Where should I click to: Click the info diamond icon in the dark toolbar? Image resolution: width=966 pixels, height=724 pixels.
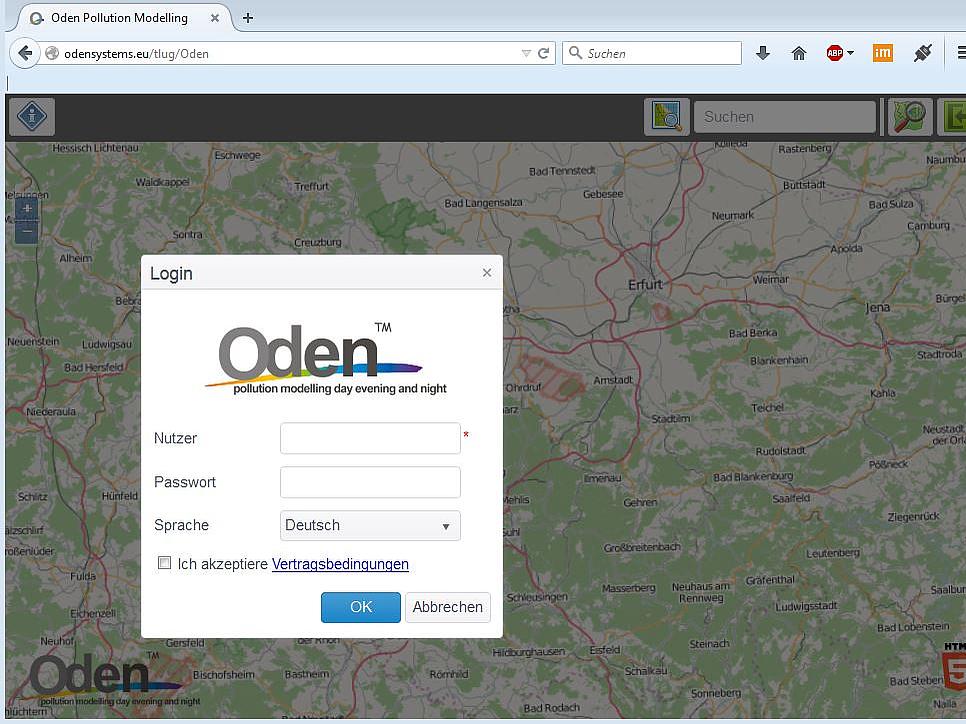pos(32,116)
